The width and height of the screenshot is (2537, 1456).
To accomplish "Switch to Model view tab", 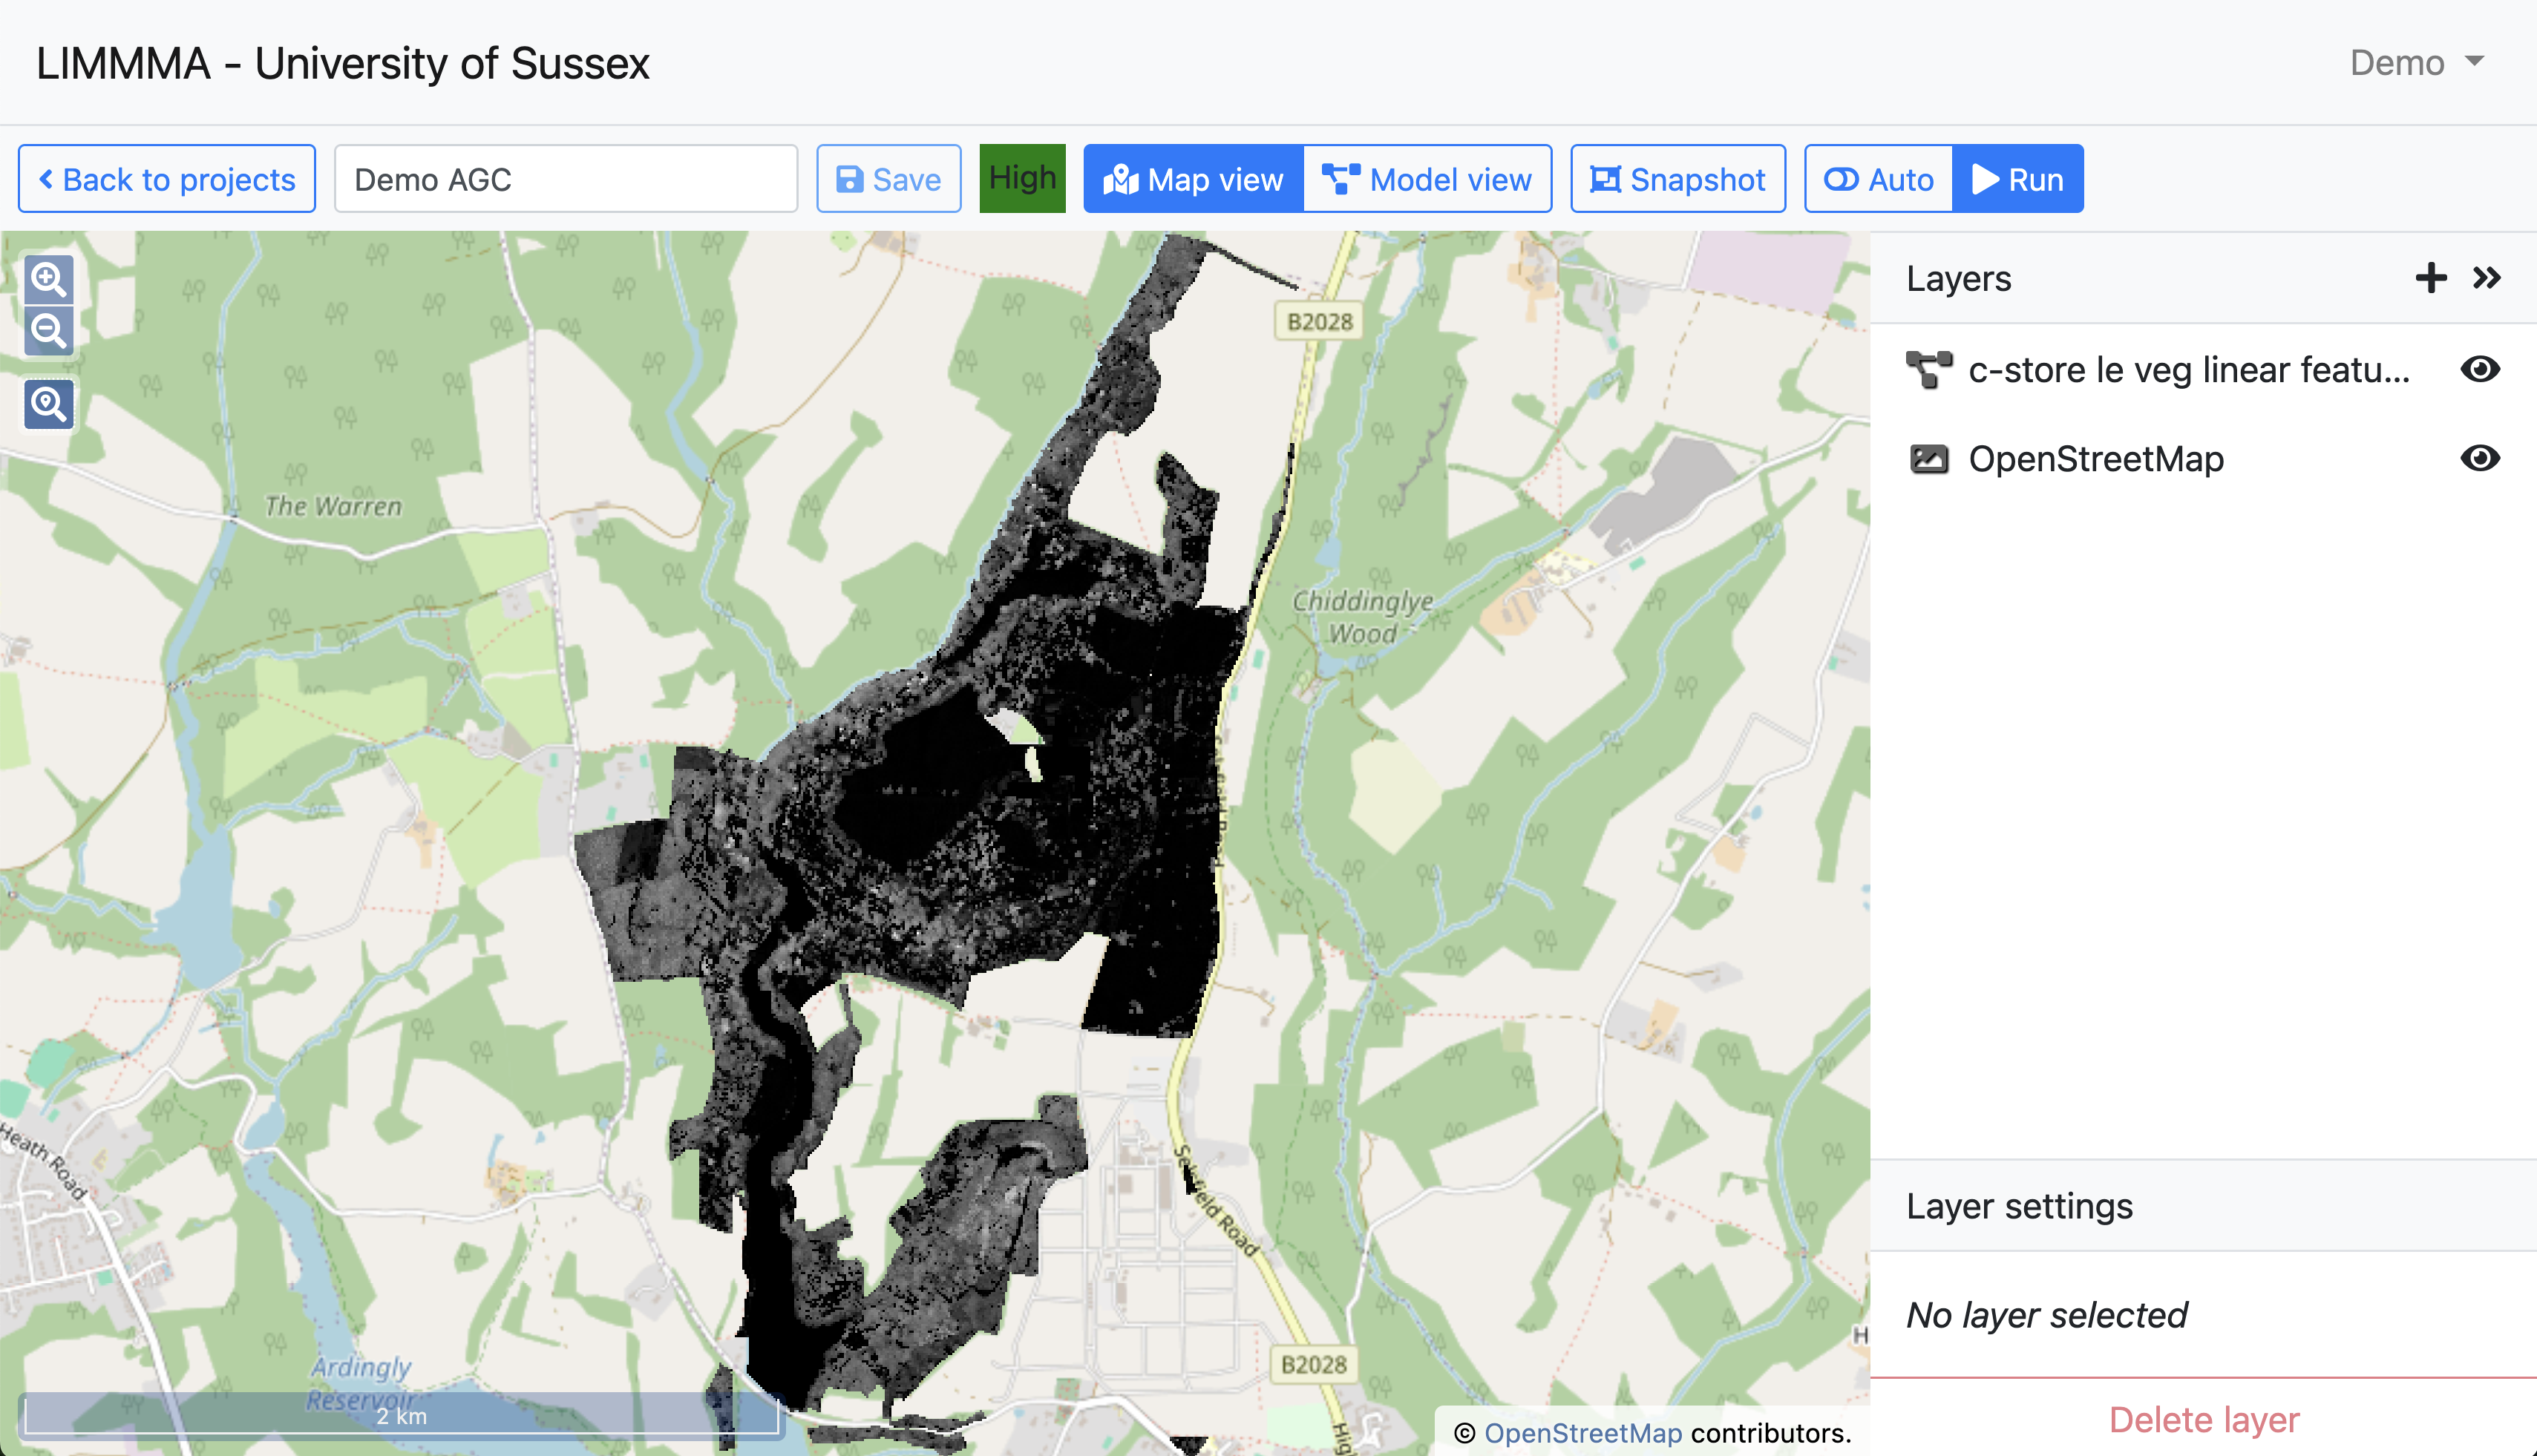I will 1427,179.
